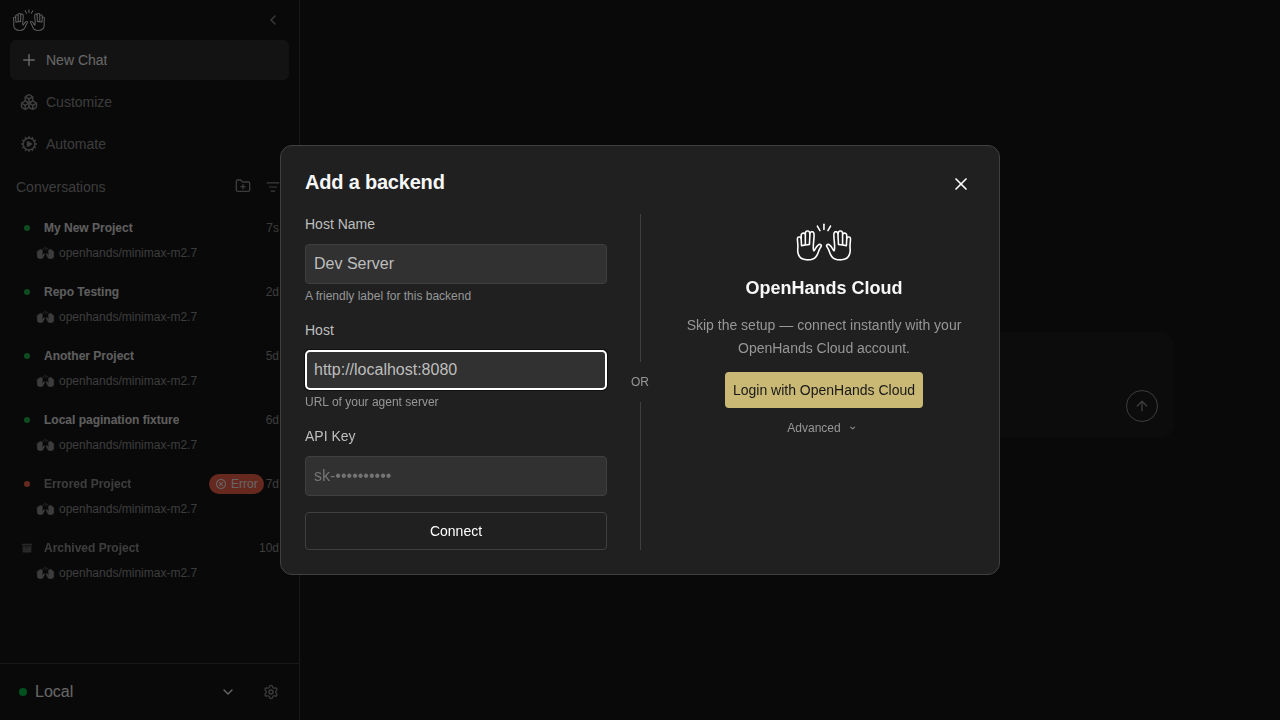
Task: Open the Customize section icon
Action: pyautogui.click(x=29, y=102)
